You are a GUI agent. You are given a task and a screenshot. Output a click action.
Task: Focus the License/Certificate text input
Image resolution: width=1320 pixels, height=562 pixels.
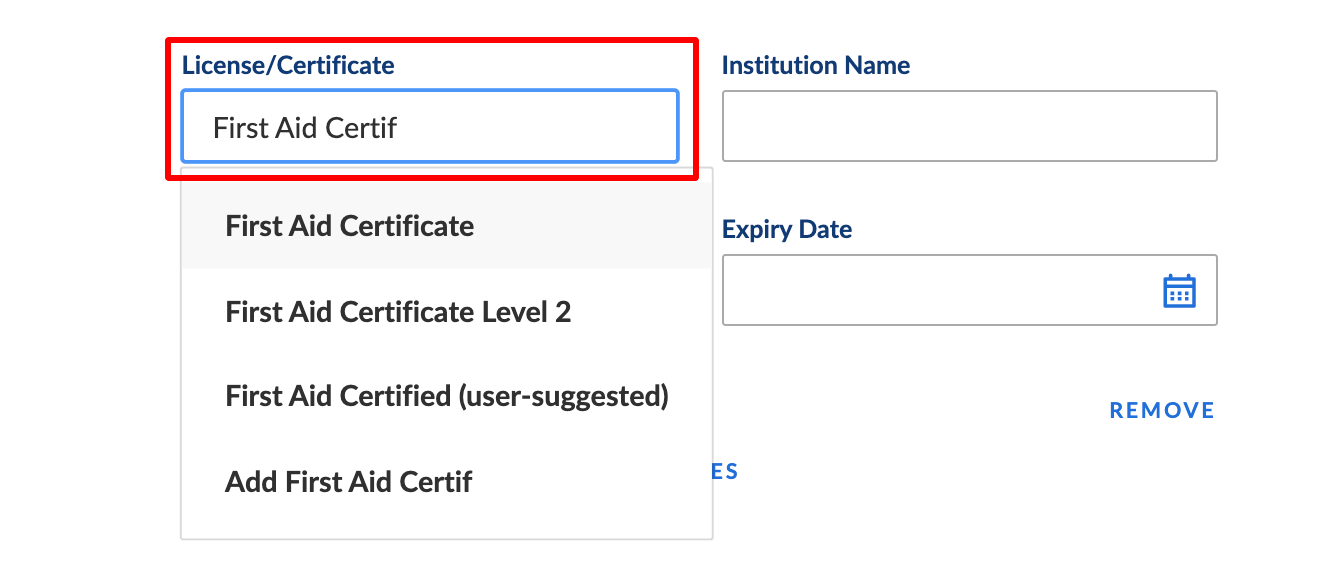pyautogui.click(x=430, y=126)
